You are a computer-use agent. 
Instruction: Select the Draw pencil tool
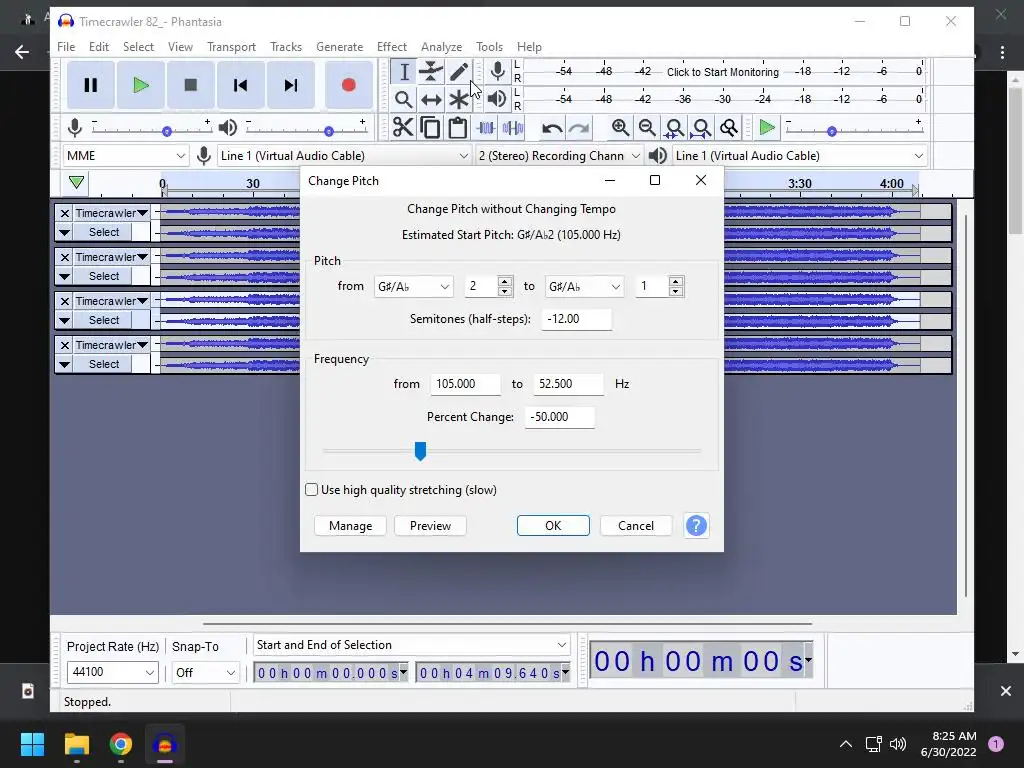(458, 72)
